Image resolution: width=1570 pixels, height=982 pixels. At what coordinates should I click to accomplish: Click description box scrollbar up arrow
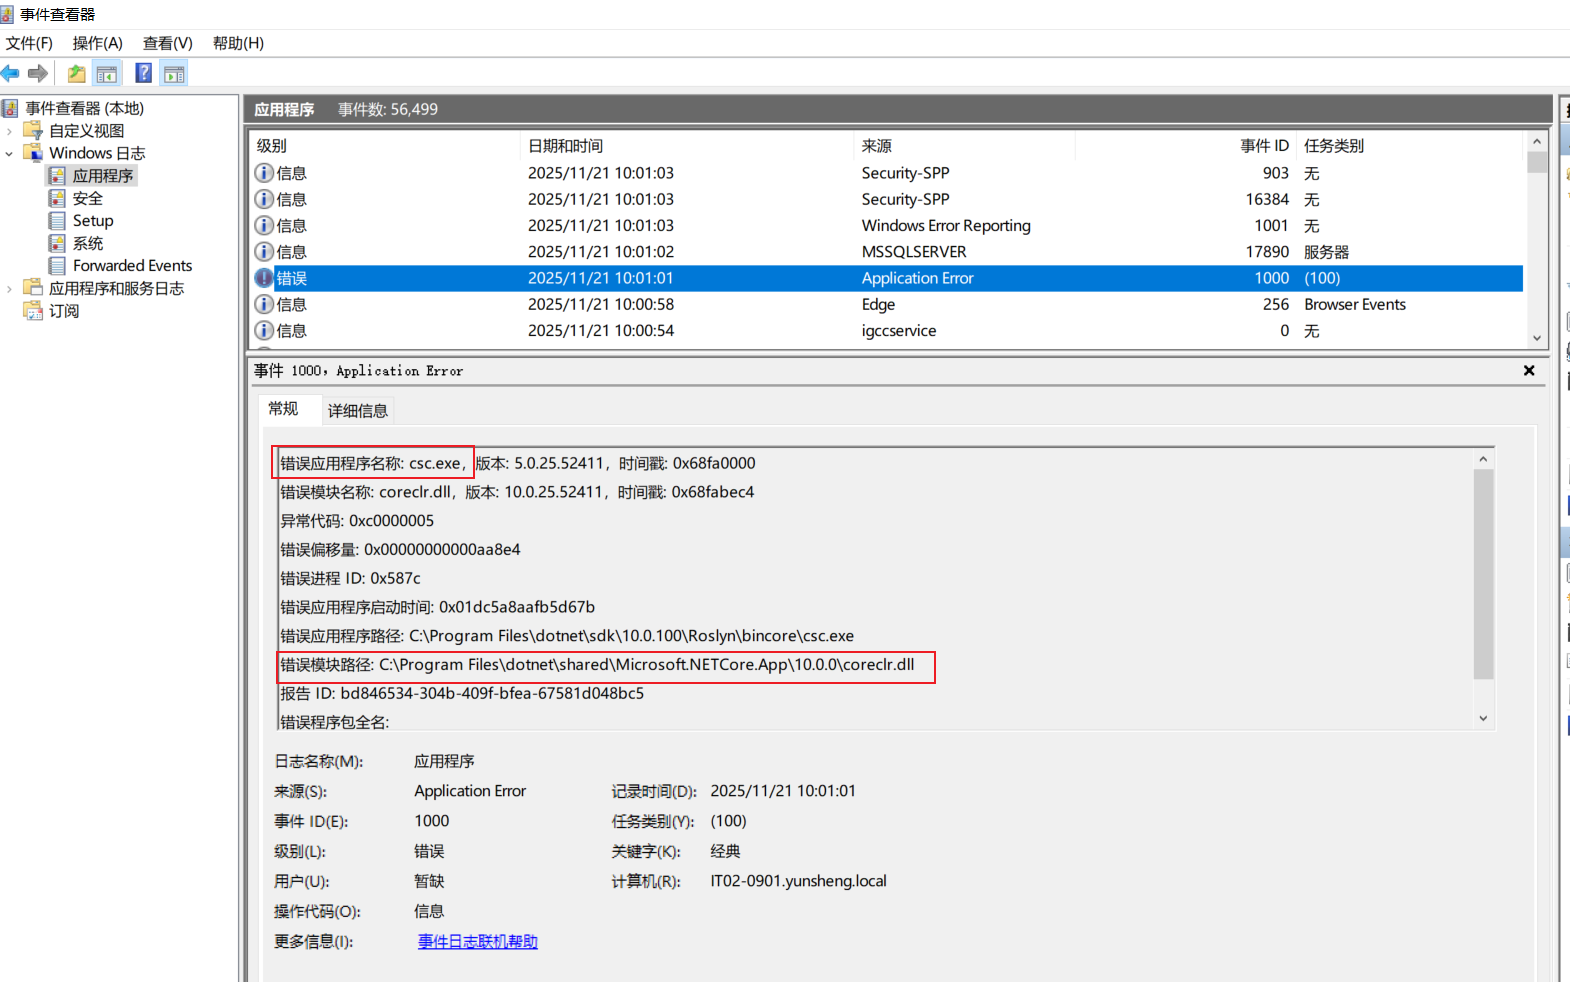(x=1483, y=459)
